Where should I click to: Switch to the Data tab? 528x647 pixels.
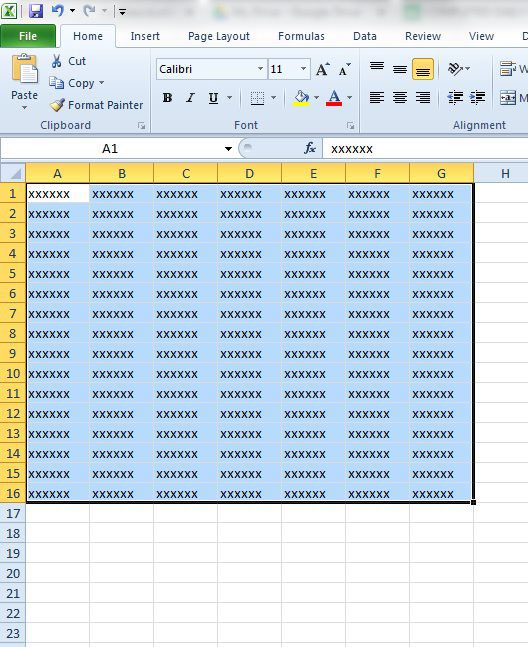pos(365,36)
